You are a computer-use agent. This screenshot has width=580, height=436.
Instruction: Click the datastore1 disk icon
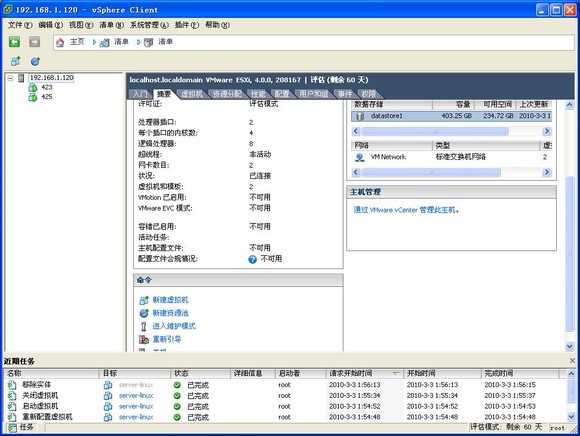tap(360, 116)
